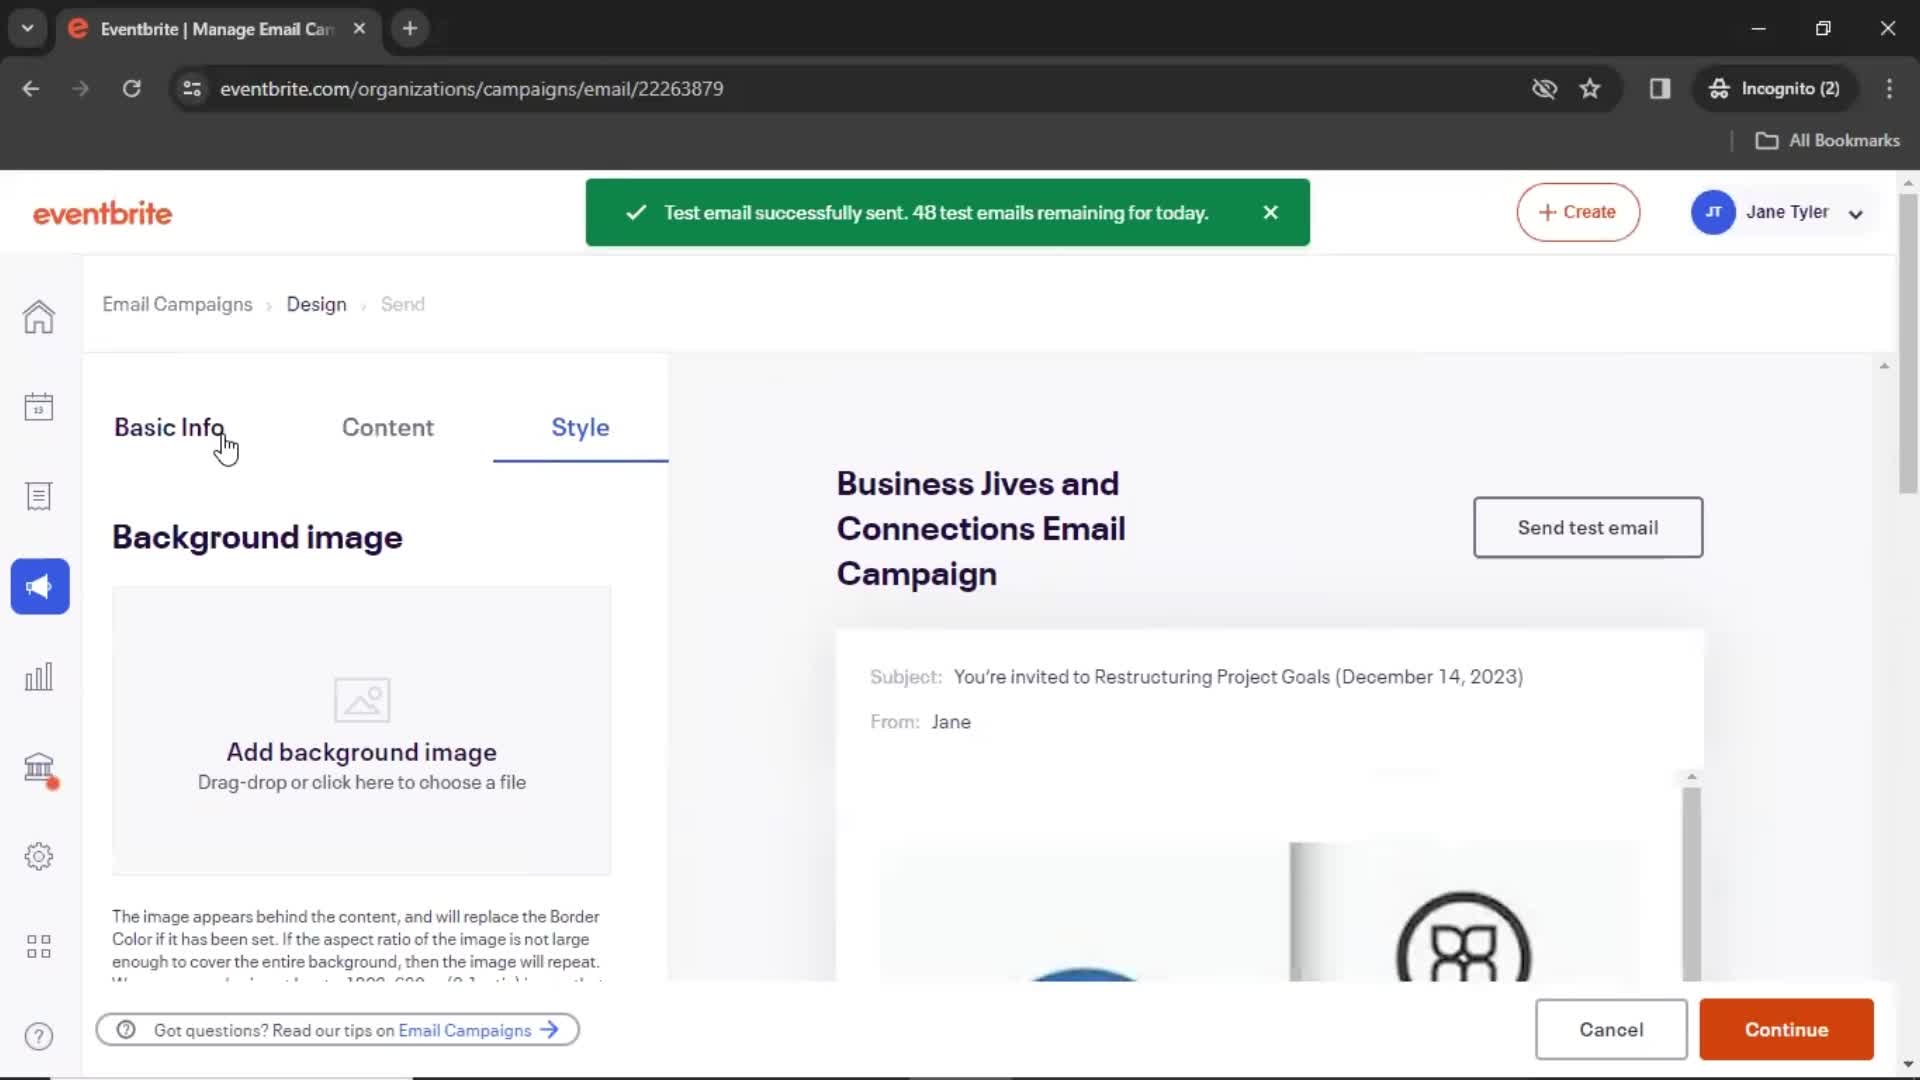The height and width of the screenshot is (1080, 1920).
Task: Open the browser side panel icon
Action: point(1660,88)
